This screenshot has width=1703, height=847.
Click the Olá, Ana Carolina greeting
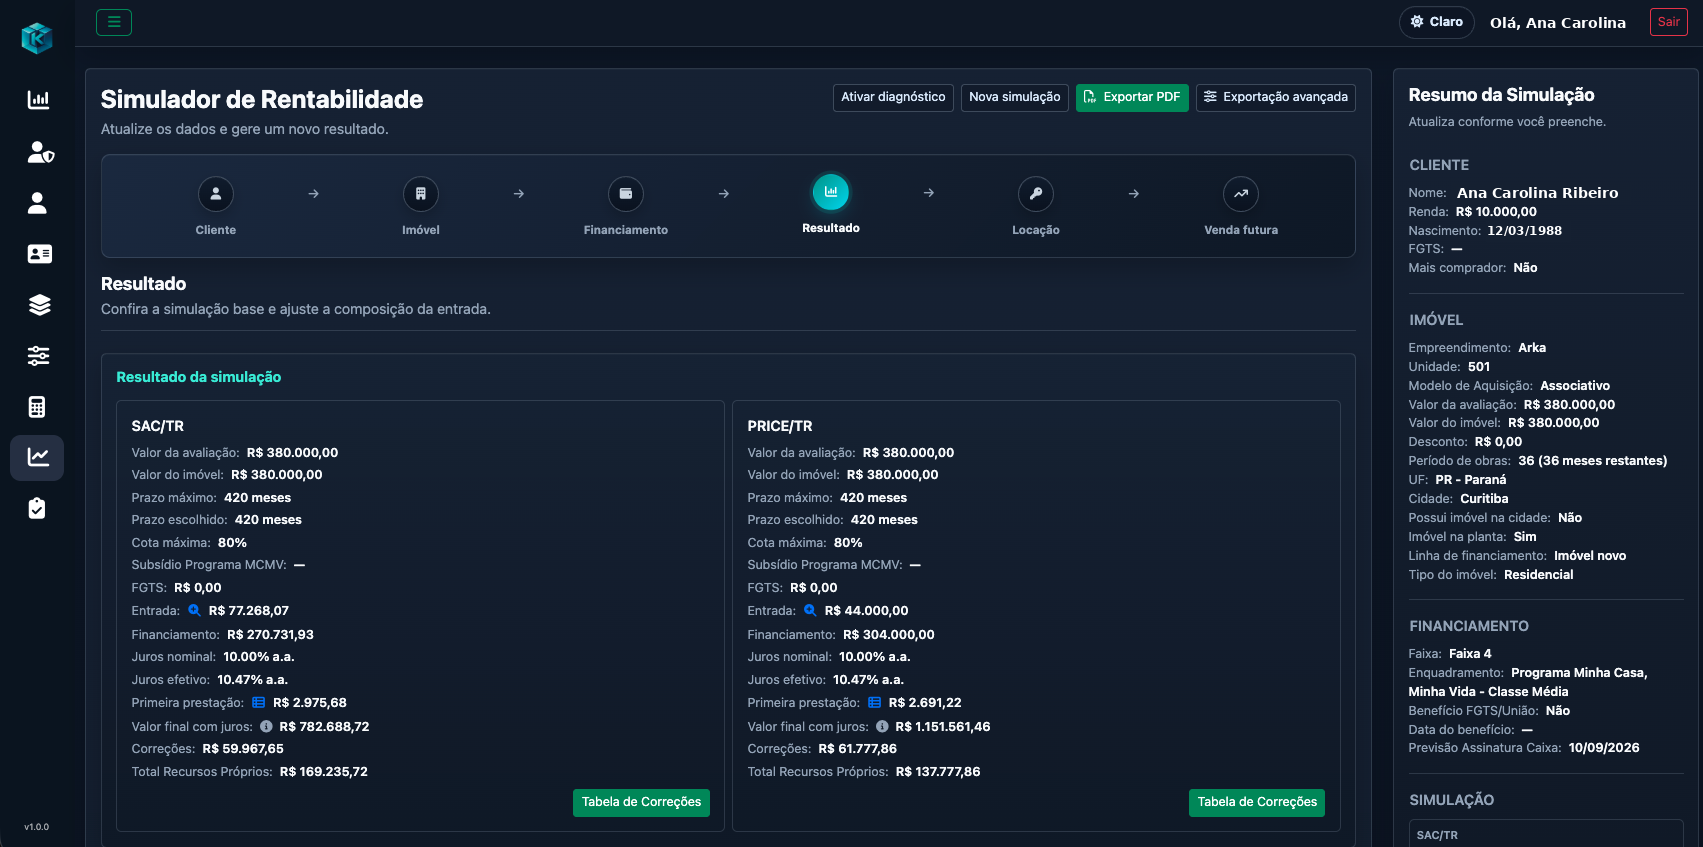click(1558, 23)
